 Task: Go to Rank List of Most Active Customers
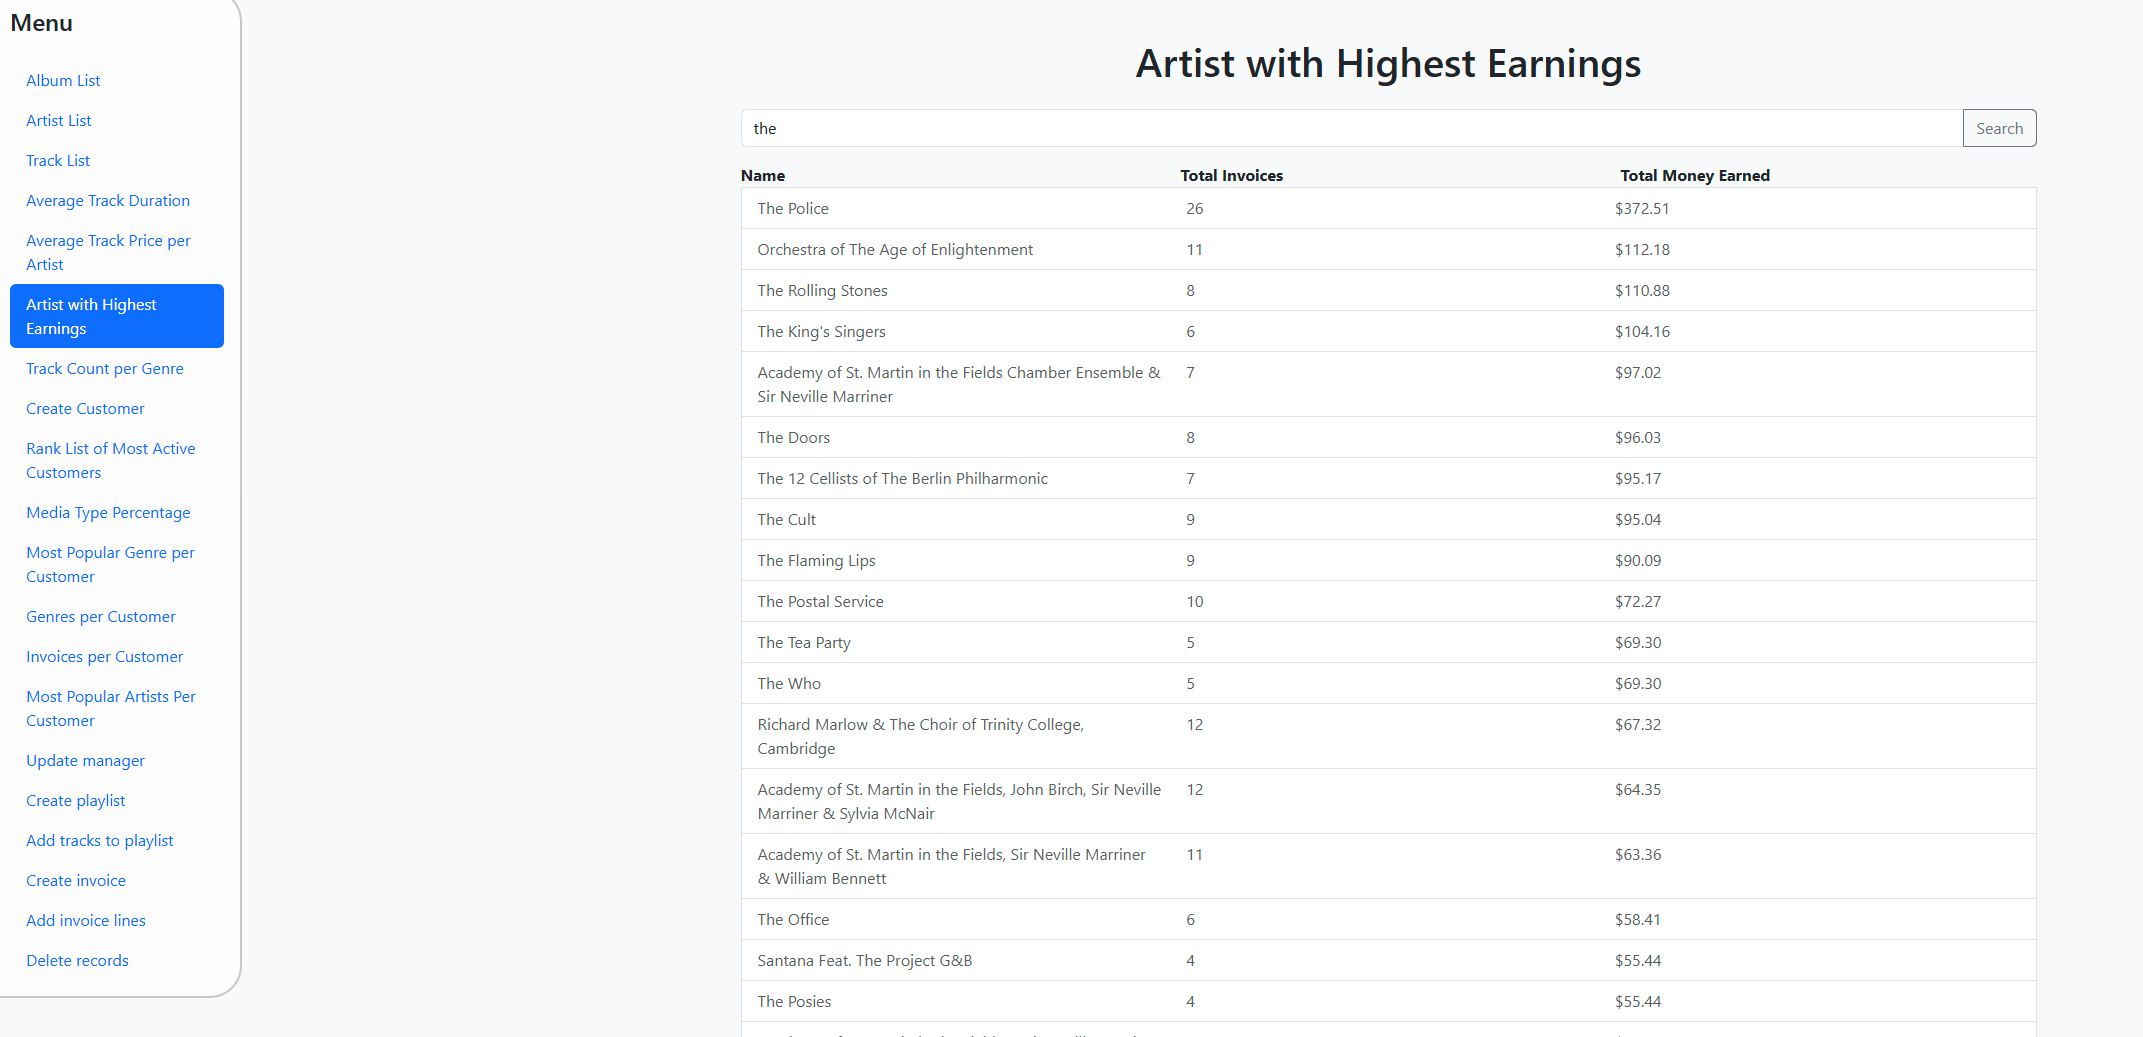(110, 460)
